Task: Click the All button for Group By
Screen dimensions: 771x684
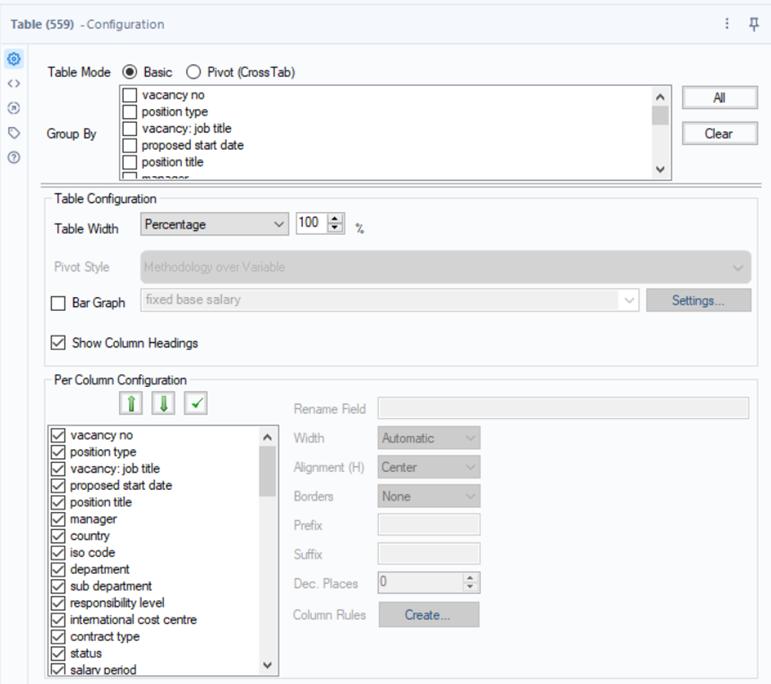Action: pos(719,98)
